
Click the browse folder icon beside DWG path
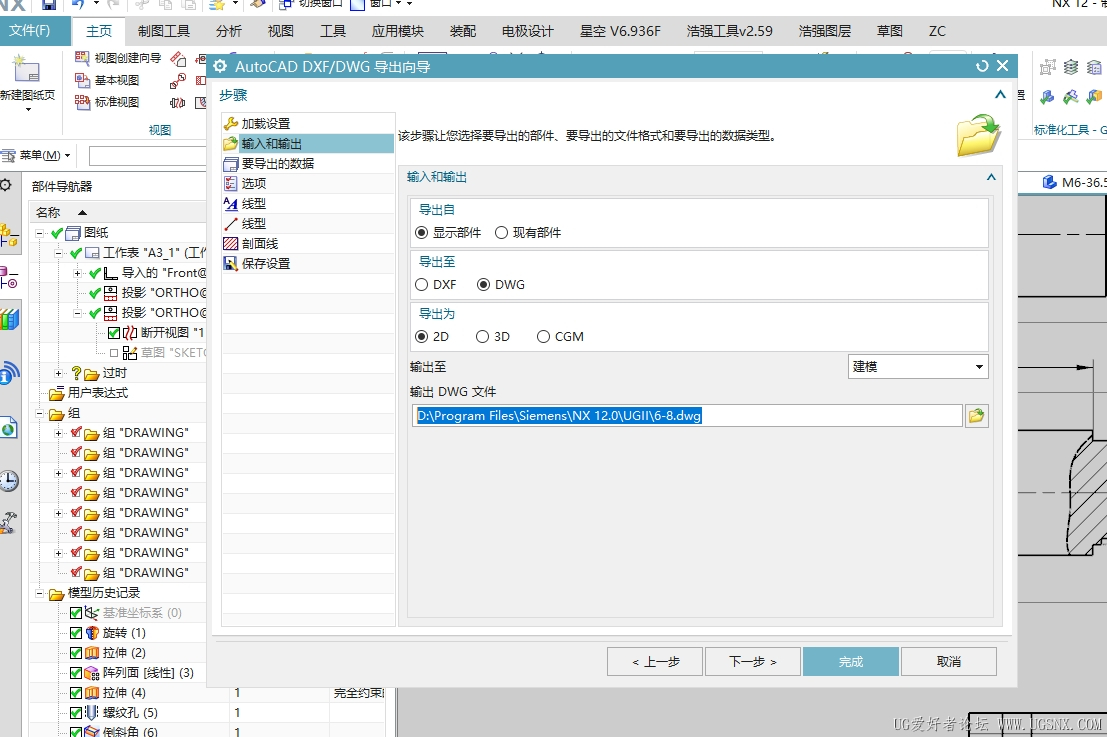(x=976, y=416)
